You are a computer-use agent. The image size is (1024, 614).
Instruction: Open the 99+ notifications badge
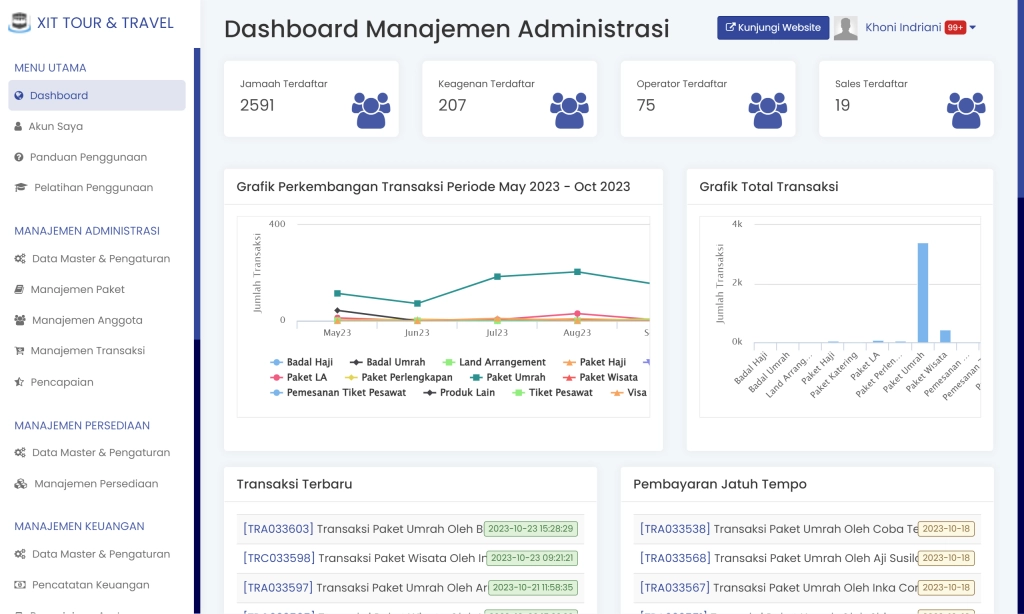click(x=955, y=28)
